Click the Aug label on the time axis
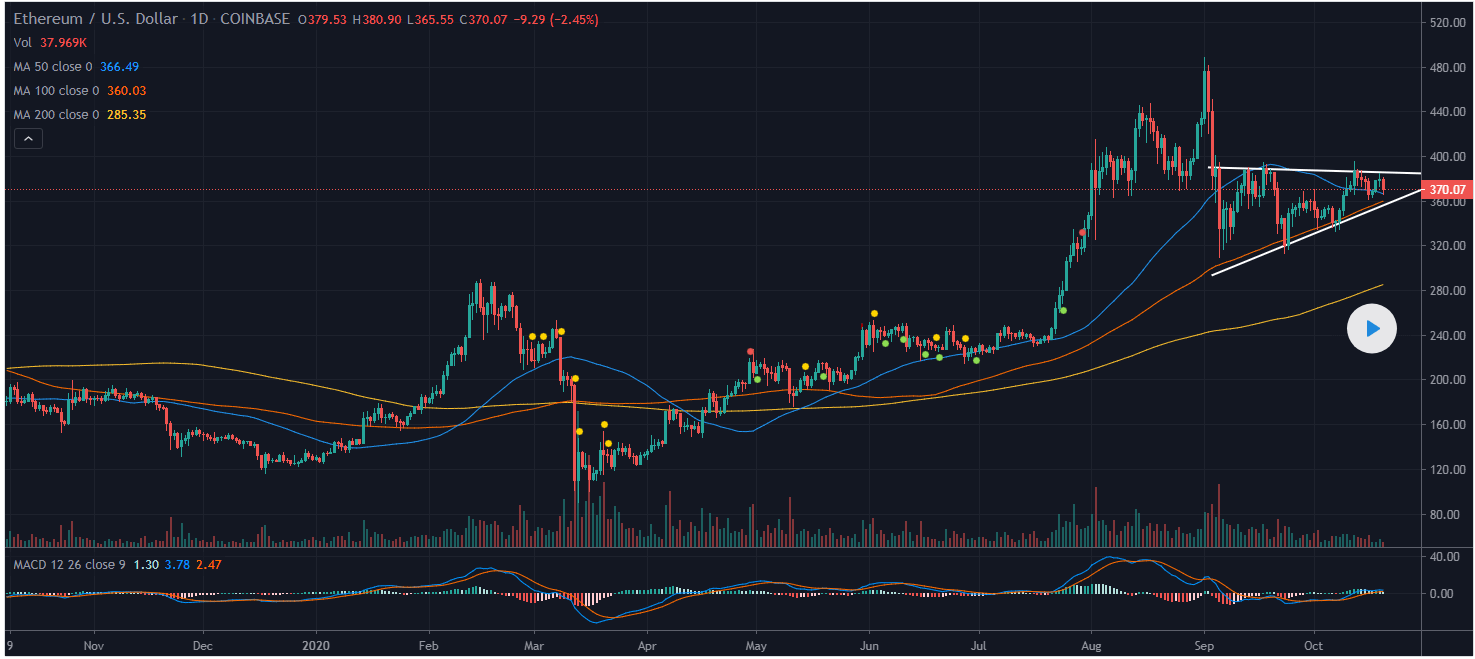The height and width of the screenshot is (659, 1475). (1091, 646)
